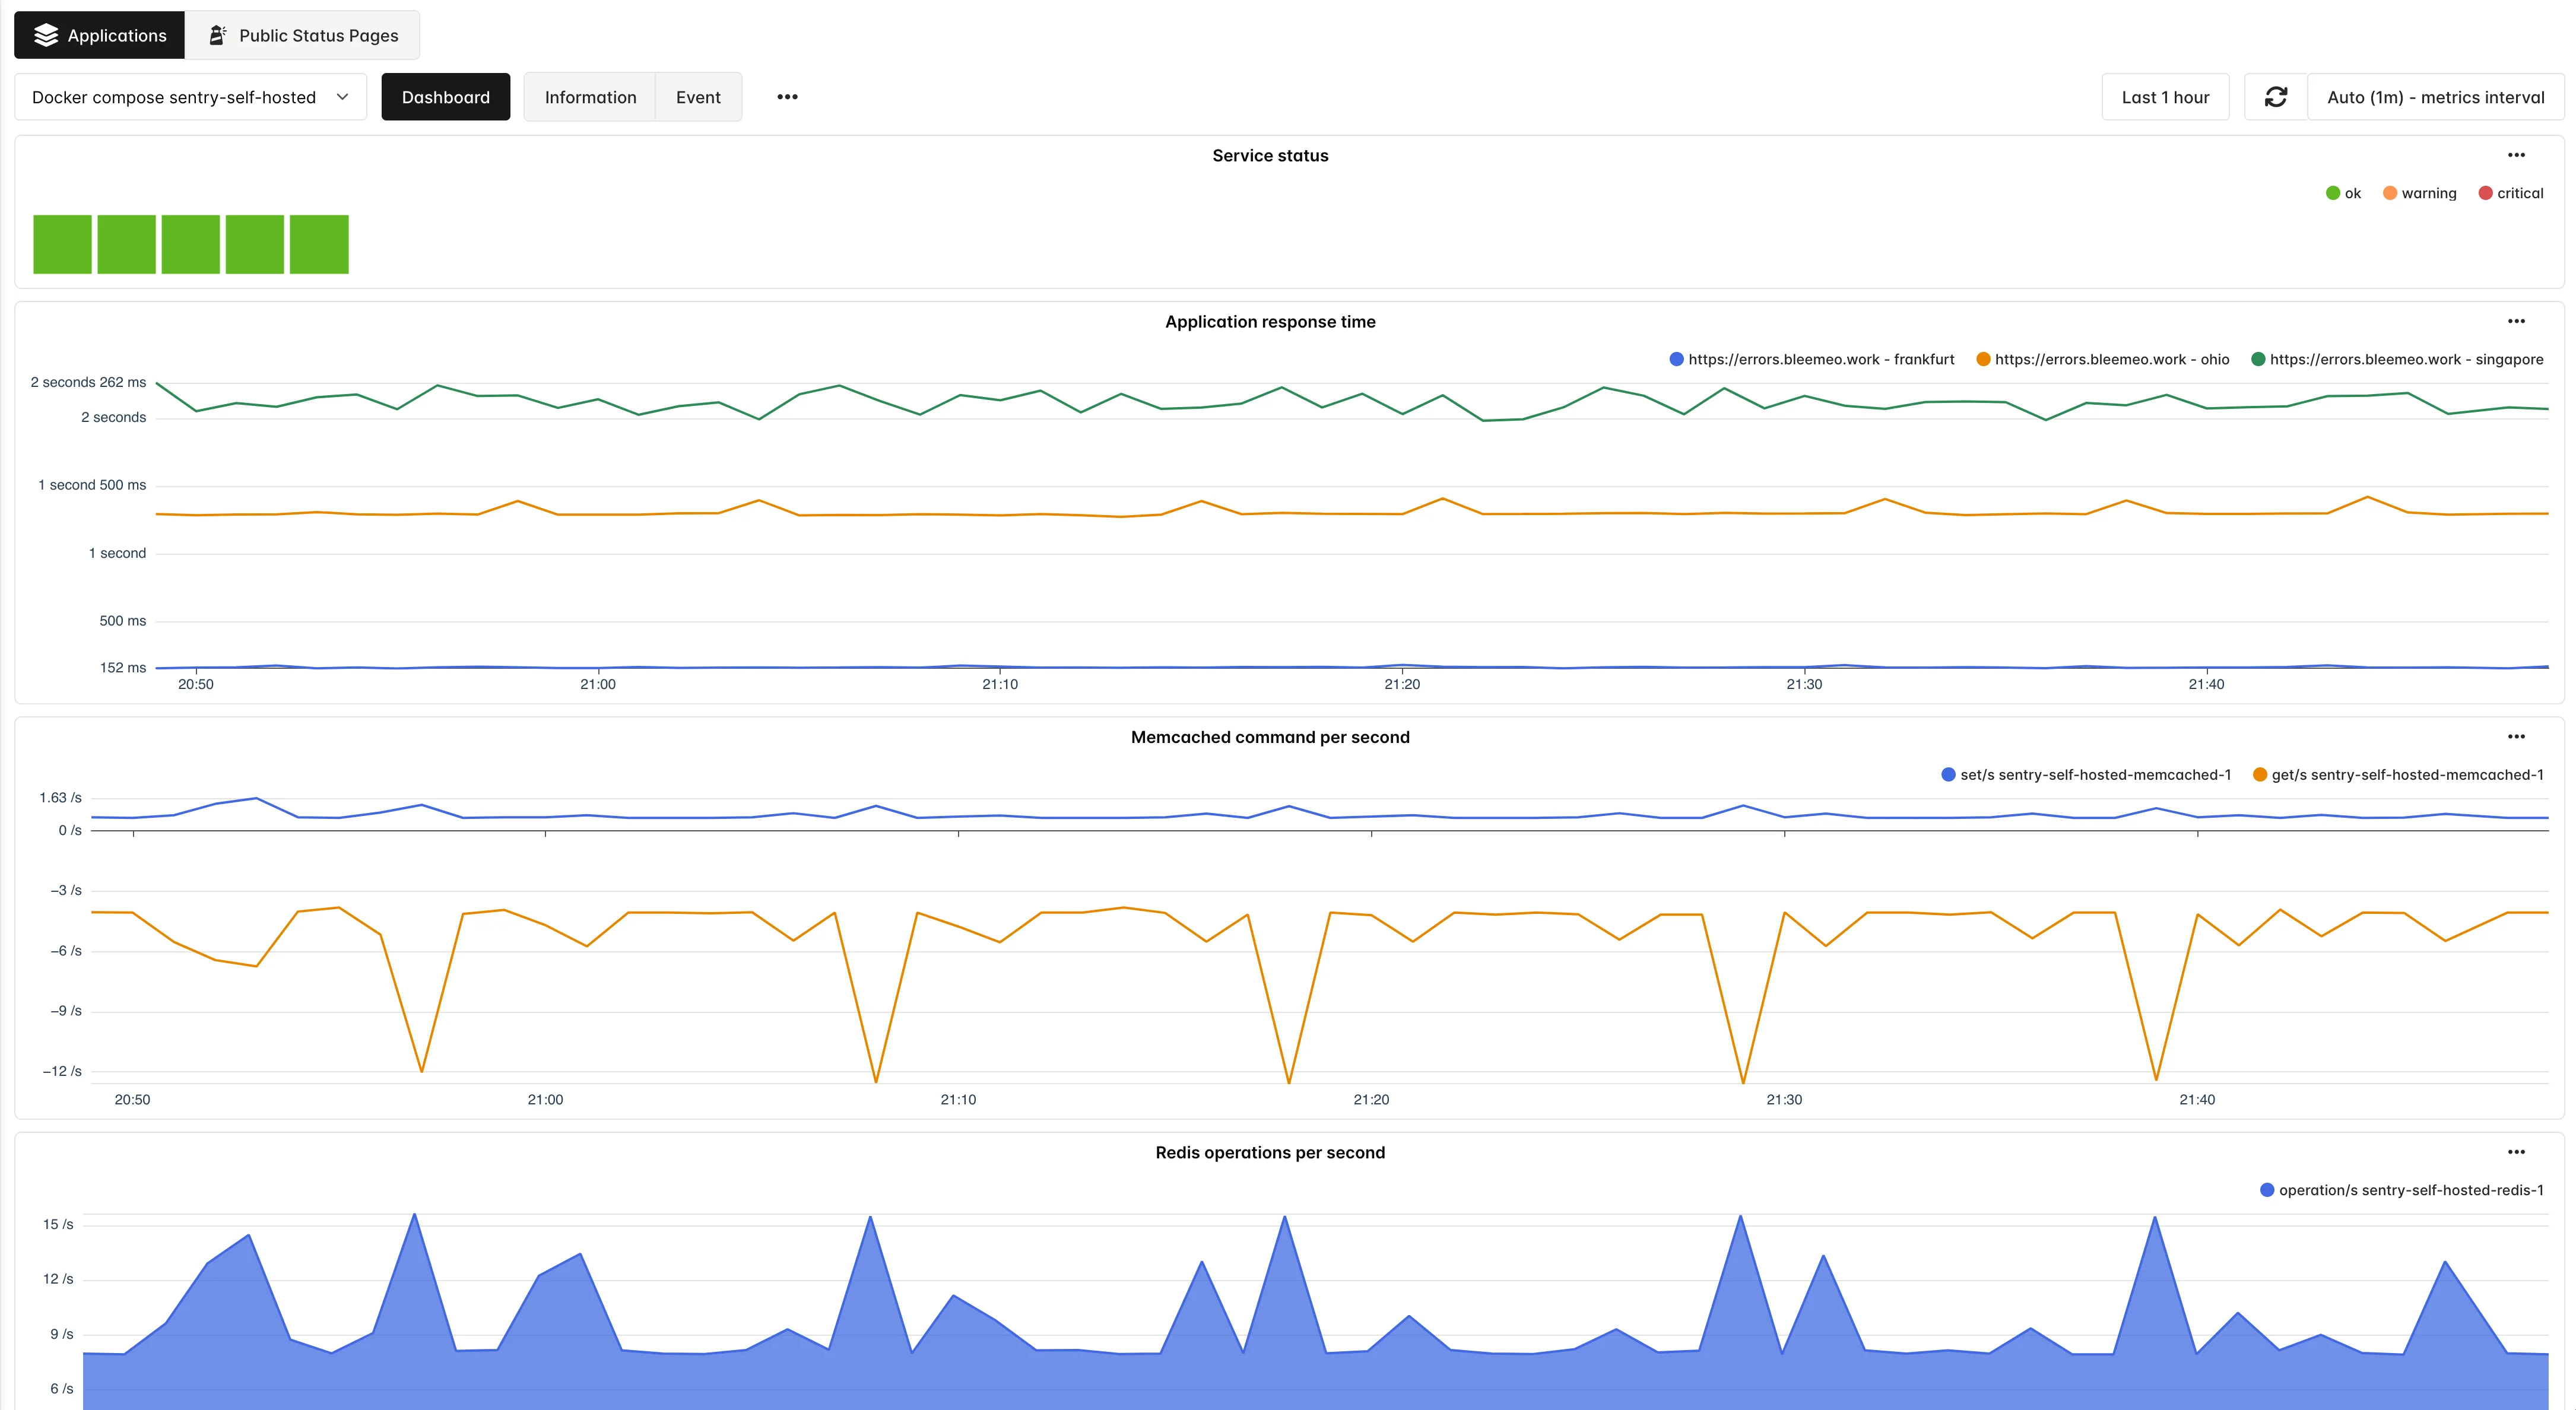Open the Docker compose sentry-self-hosted application selector

190,96
